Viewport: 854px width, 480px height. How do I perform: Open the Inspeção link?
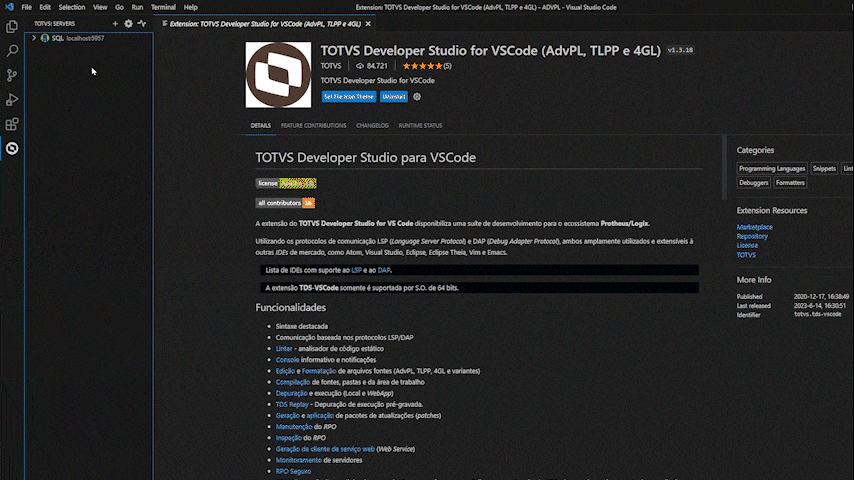(288, 438)
